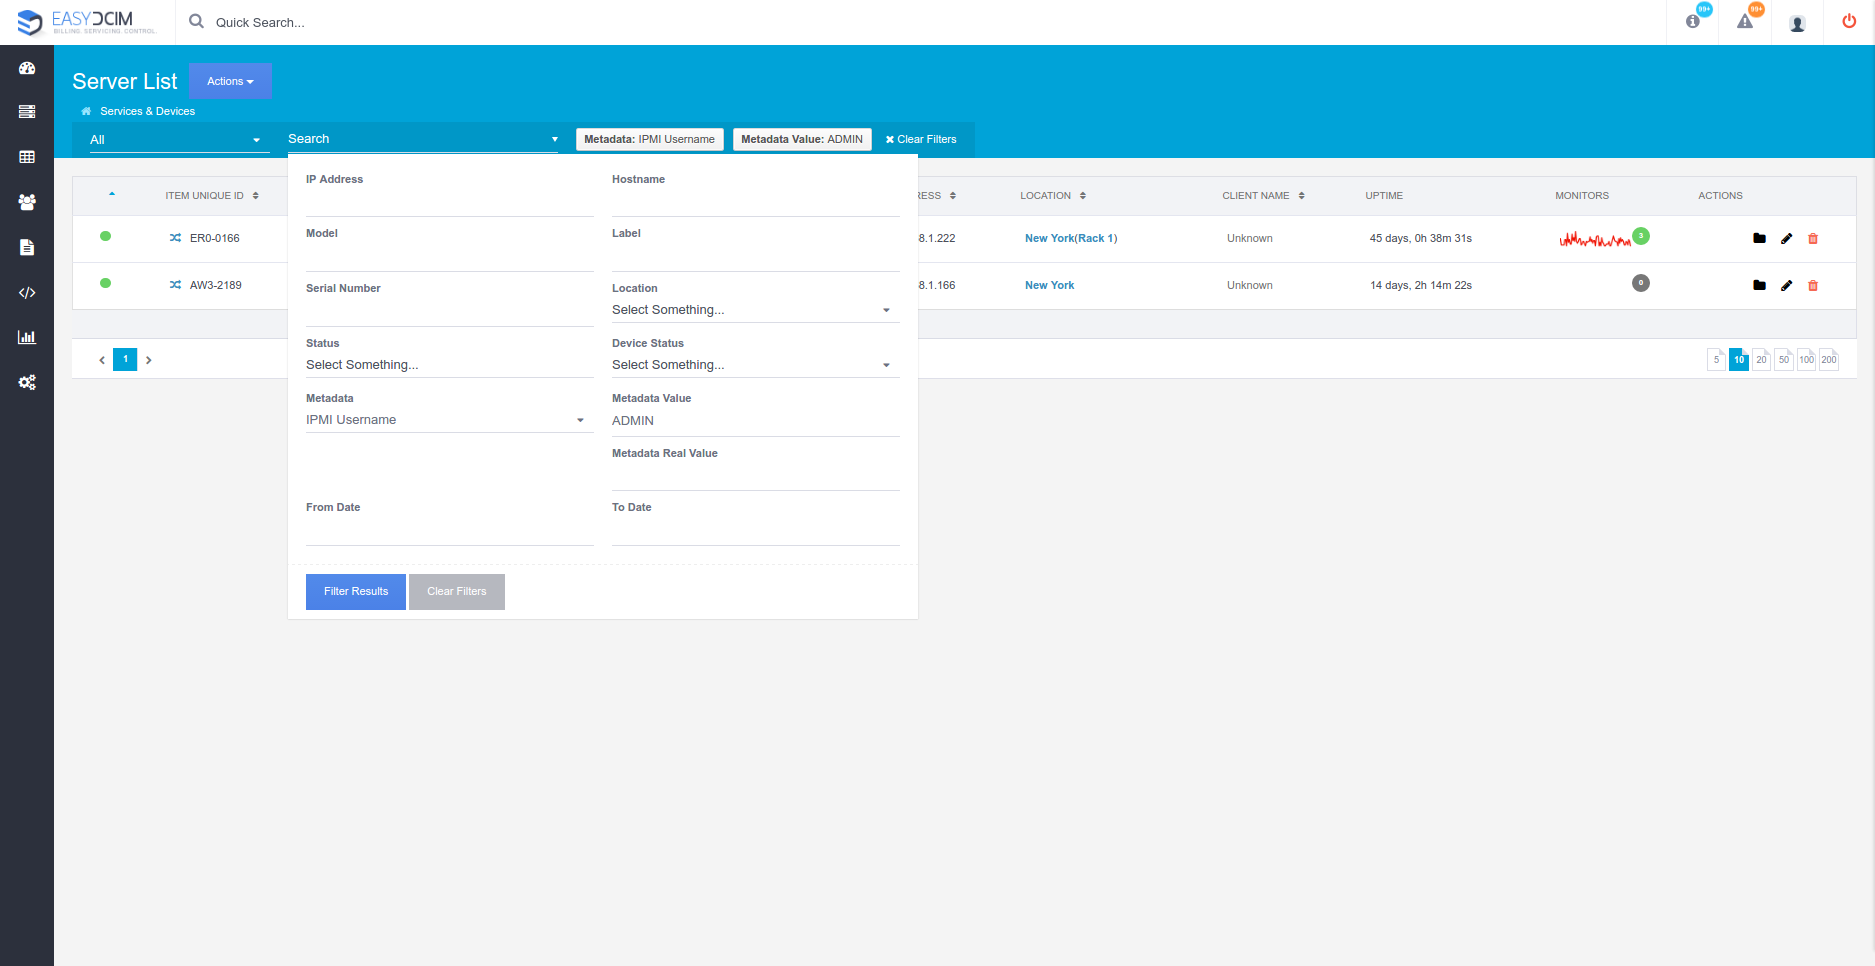Open the warning alerts notification icon

(x=1745, y=21)
